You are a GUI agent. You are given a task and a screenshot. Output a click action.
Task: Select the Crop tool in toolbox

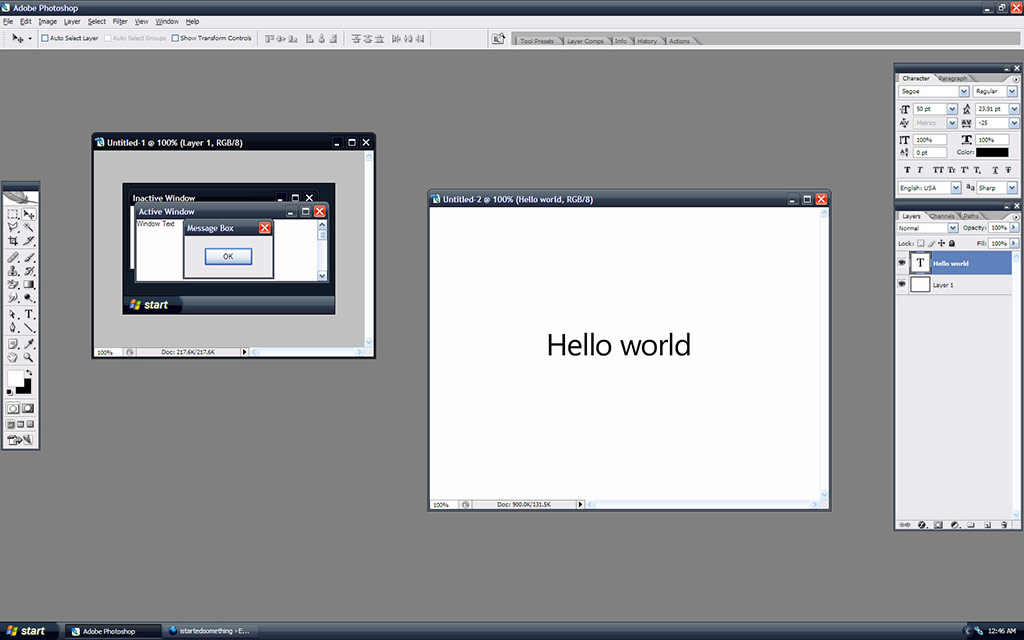[x=13, y=241]
